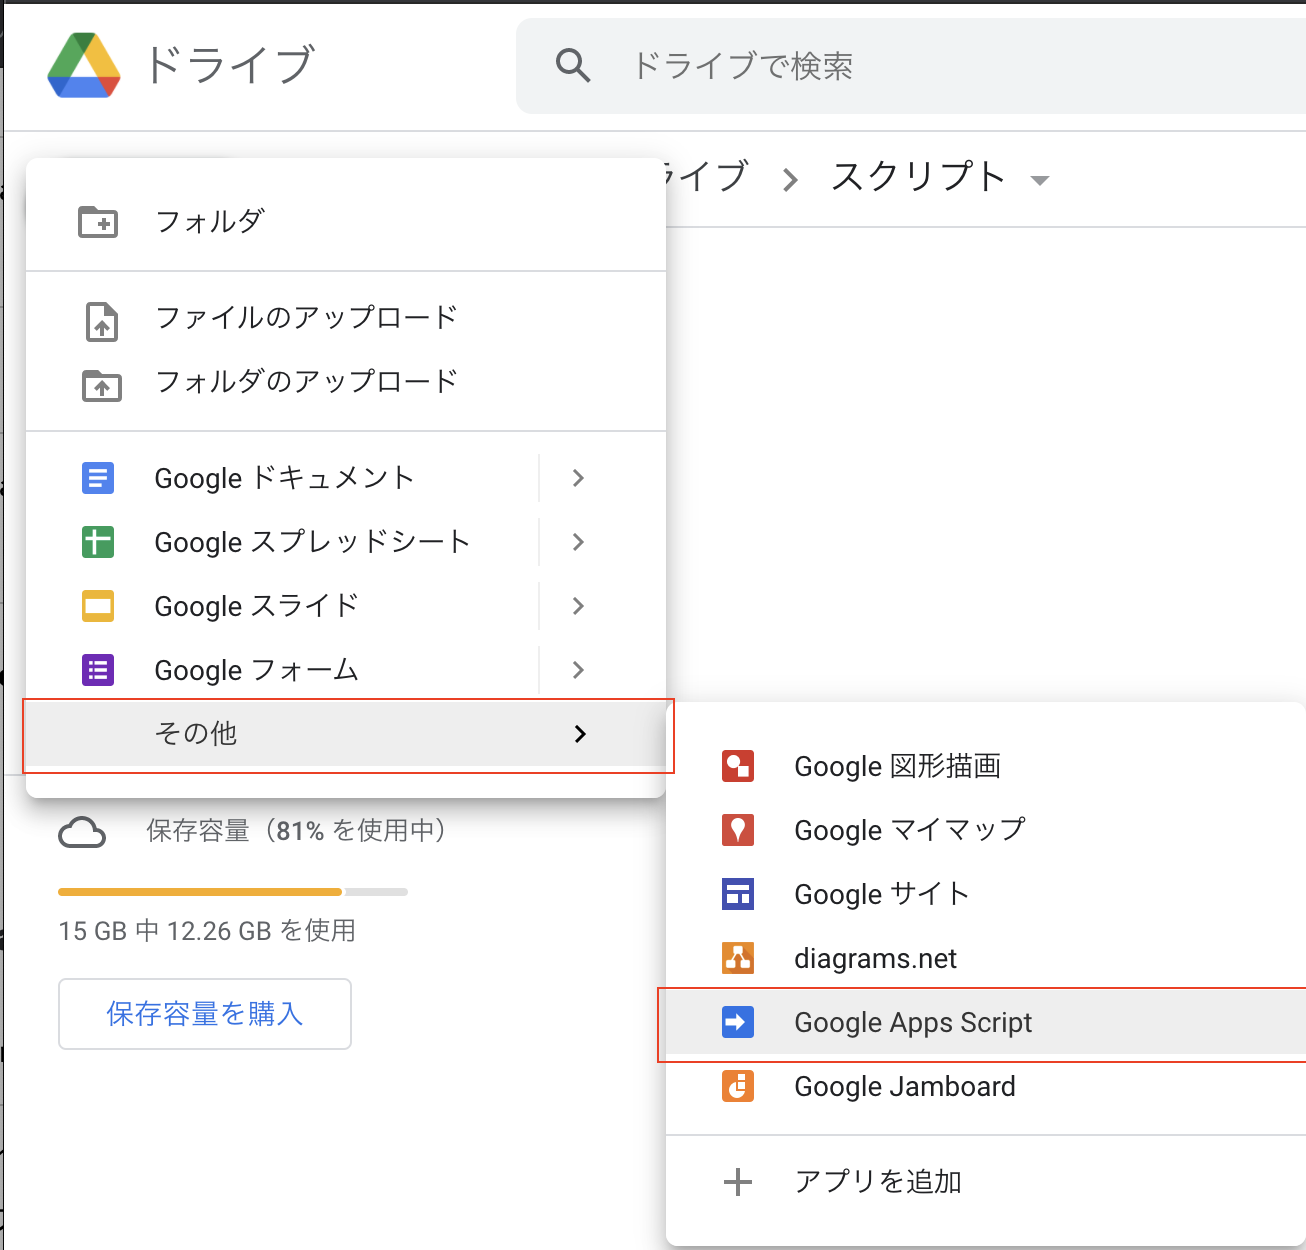Expand the Google フォーム submenu arrow
1306x1250 pixels.
coord(578,670)
